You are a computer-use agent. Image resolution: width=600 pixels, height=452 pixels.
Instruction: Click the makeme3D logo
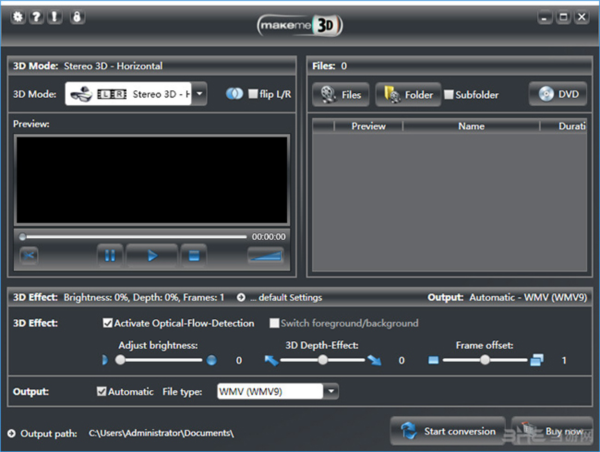pyautogui.click(x=300, y=26)
